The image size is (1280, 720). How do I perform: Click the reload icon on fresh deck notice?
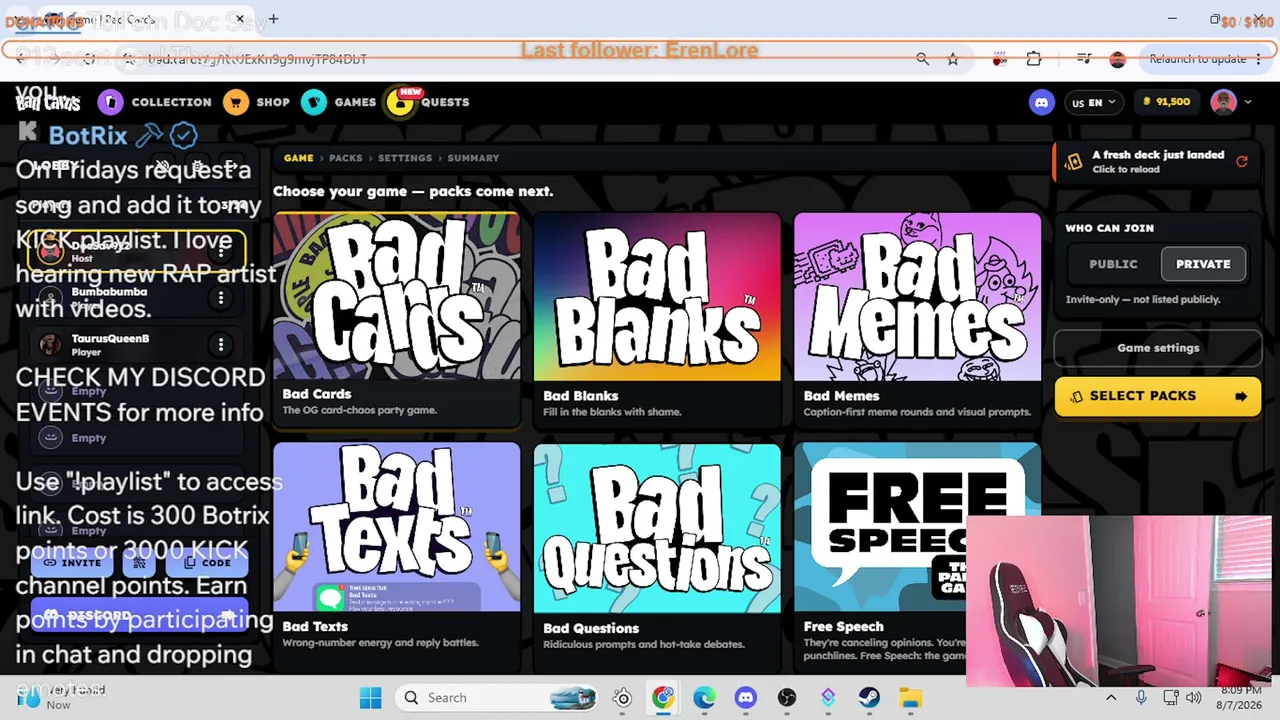pyautogui.click(x=1242, y=161)
